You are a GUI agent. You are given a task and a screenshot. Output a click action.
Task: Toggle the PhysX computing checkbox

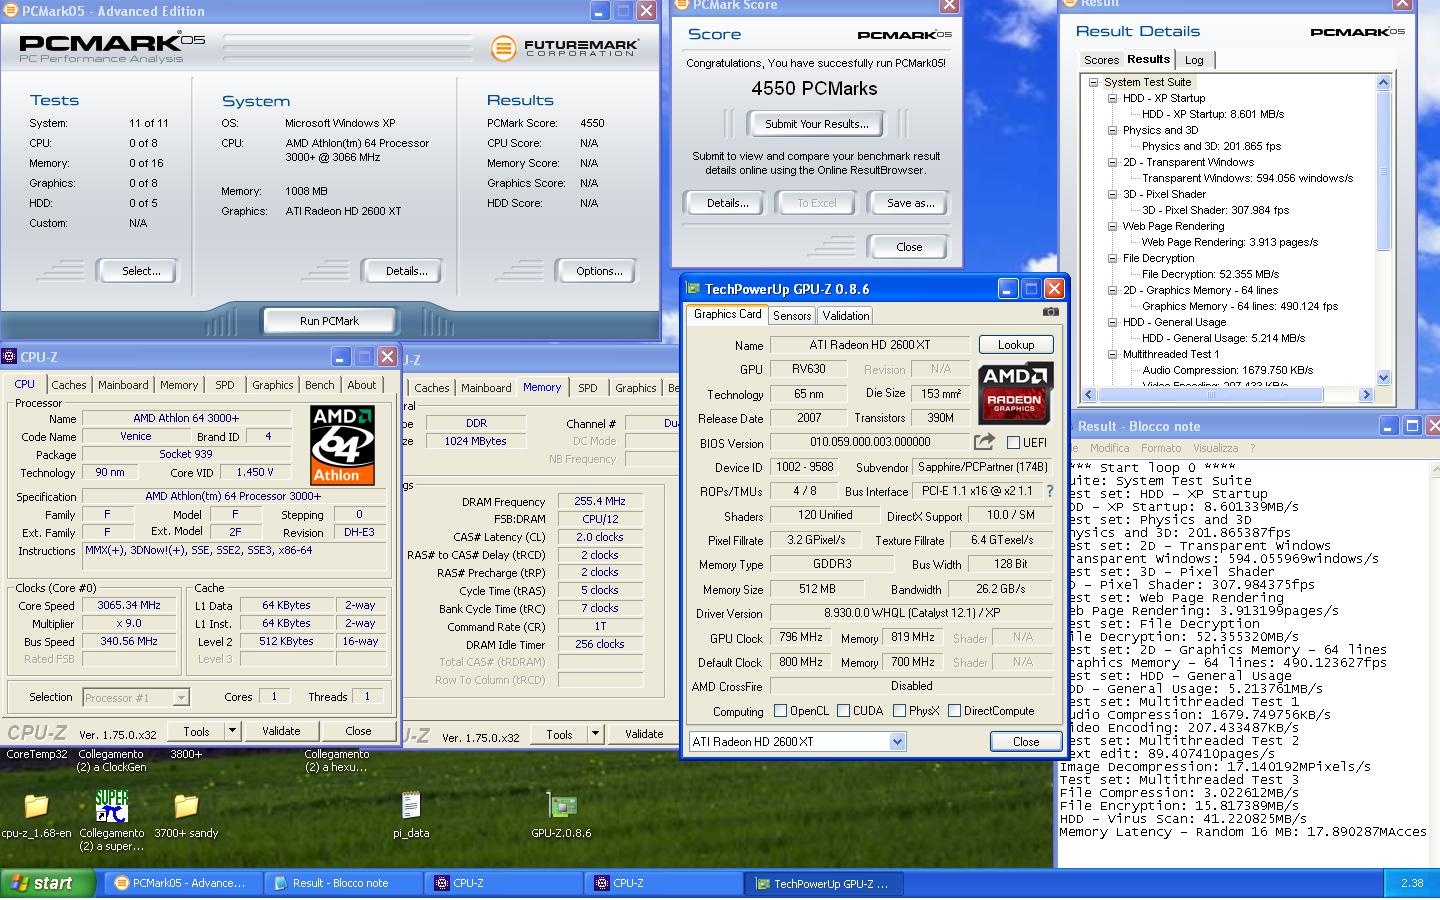click(x=899, y=711)
